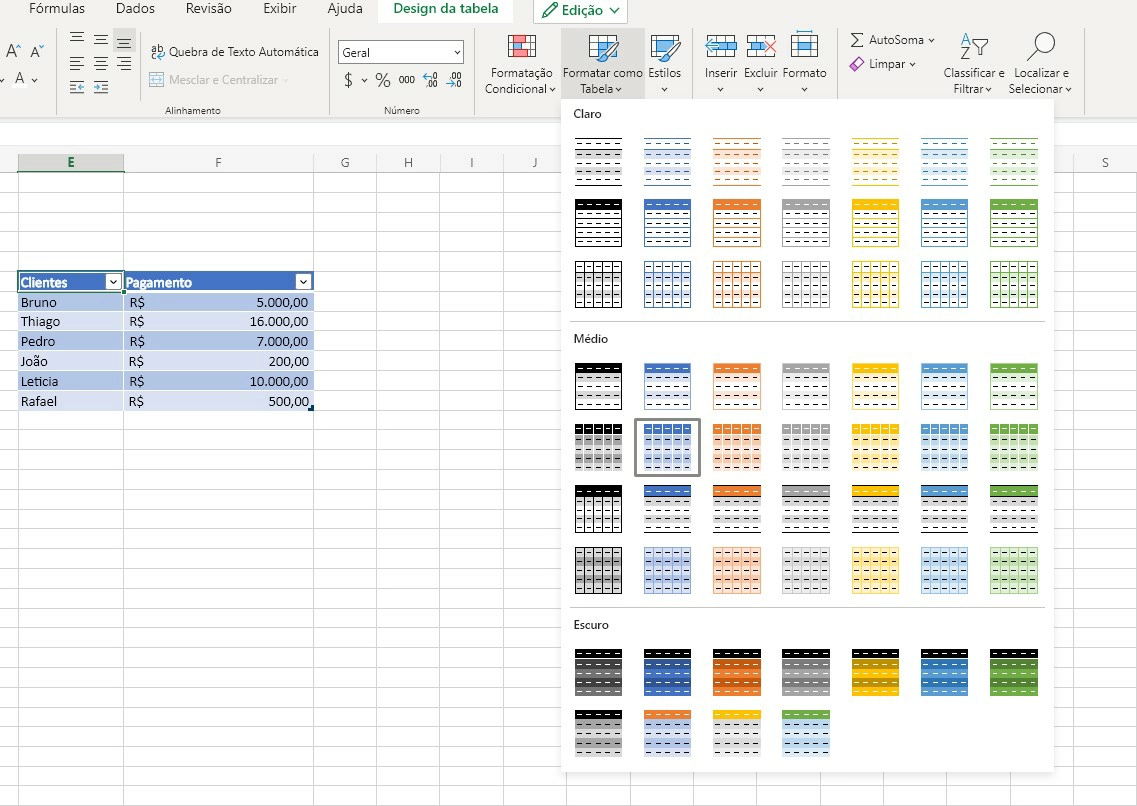This screenshot has height=806, width=1137.
Task: Choose orange banded Claro style in first row
Action: [x=737, y=162]
